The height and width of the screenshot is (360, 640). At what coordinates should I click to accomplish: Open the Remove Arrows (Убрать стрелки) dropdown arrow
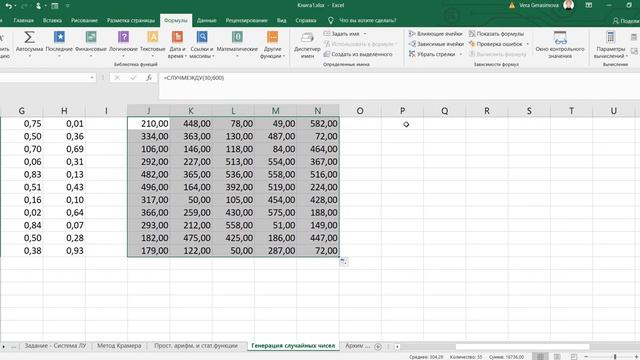click(461, 54)
